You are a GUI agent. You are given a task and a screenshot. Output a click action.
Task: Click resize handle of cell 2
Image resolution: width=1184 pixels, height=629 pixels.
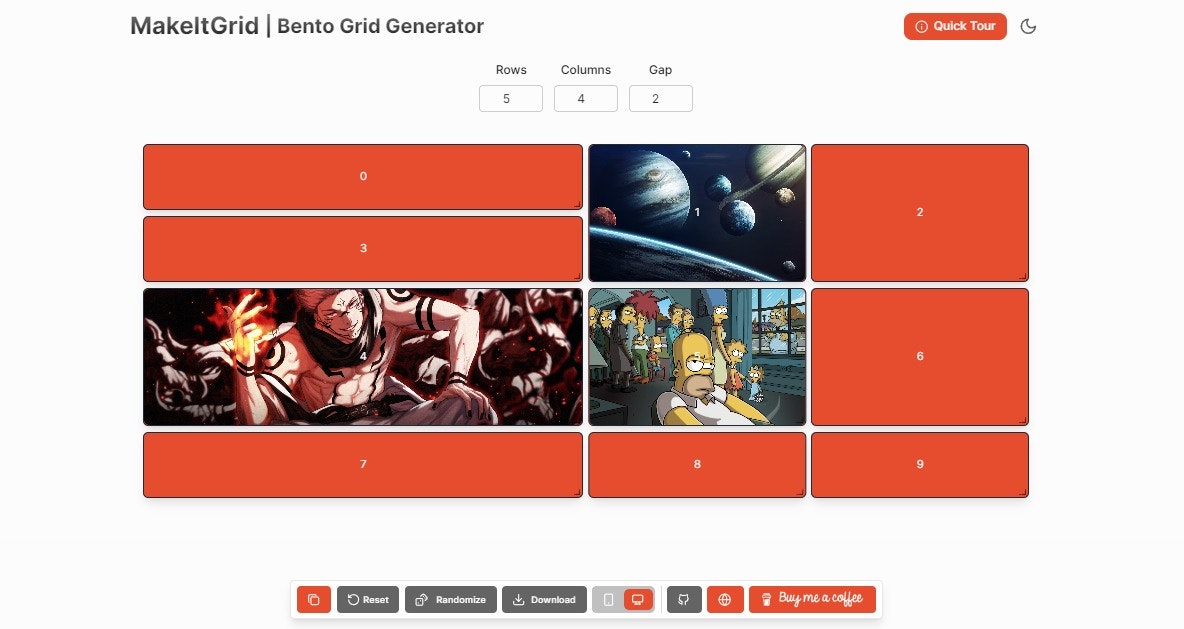pyautogui.click(x=1023, y=276)
